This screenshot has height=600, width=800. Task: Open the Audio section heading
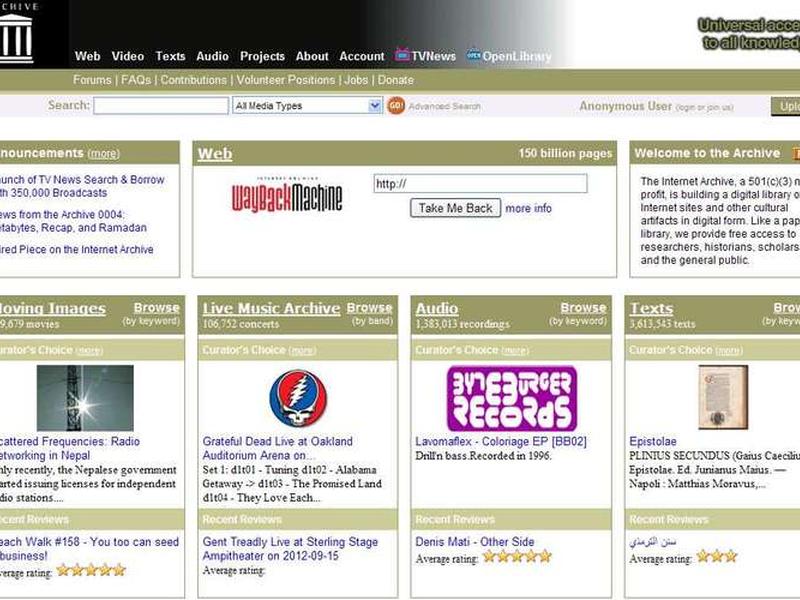(437, 308)
